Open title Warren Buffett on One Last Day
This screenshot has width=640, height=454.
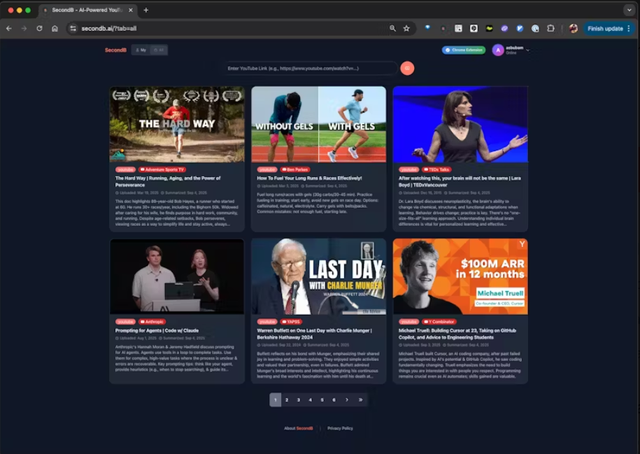314,334
